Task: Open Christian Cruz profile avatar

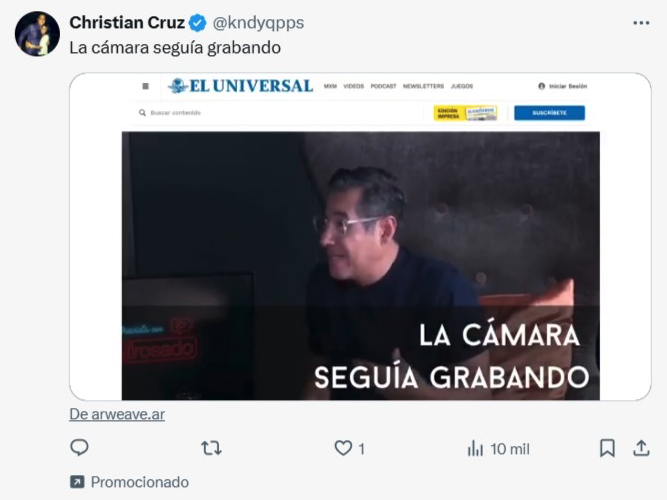Action: click(37, 34)
